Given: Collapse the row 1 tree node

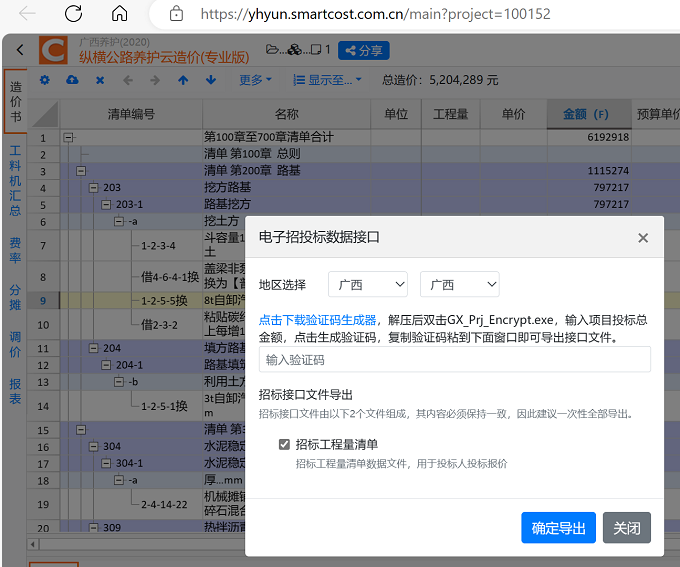Looking at the screenshot, I should coord(68,138).
